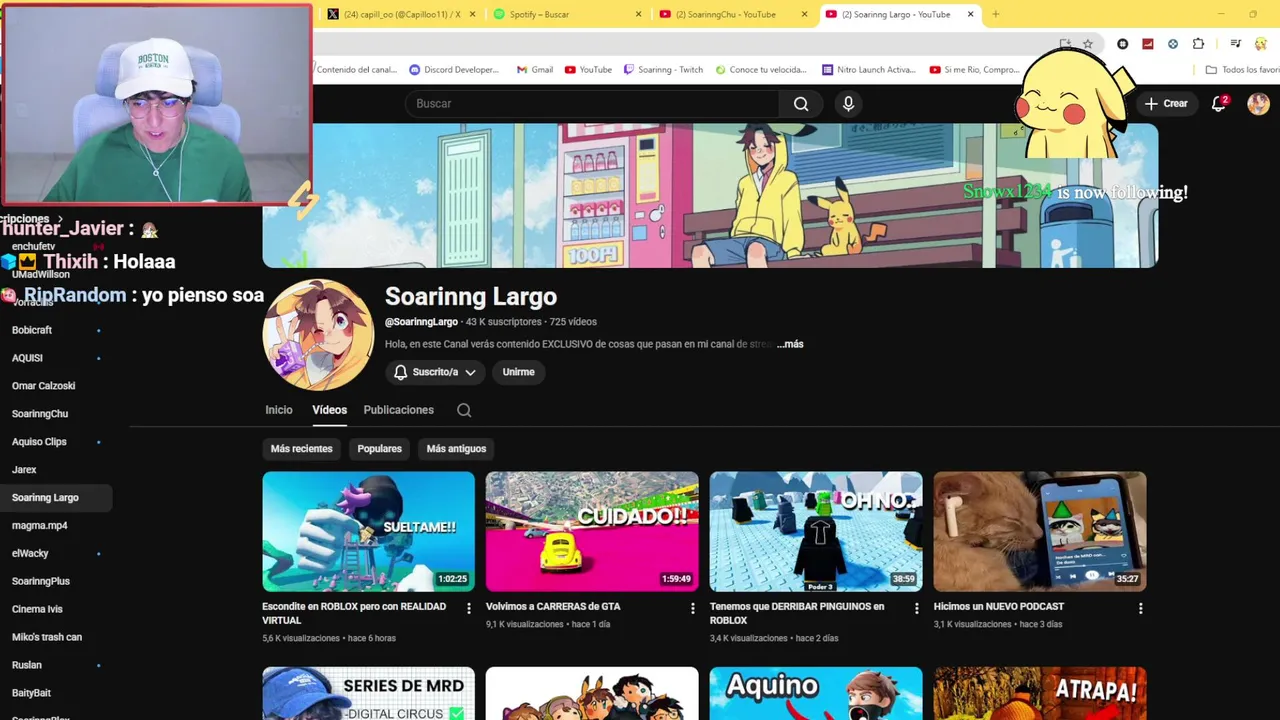Image resolution: width=1280 pixels, height=720 pixels.
Task: Switch to the SoarinngChu - YouTube tab
Action: click(731, 14)
